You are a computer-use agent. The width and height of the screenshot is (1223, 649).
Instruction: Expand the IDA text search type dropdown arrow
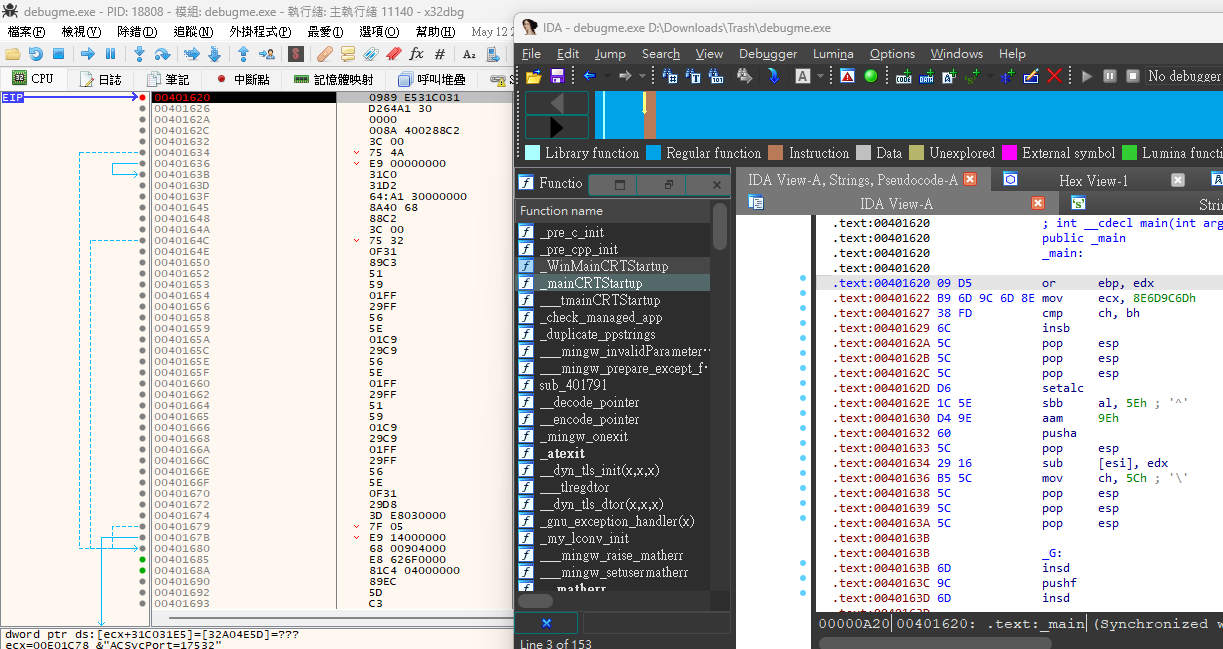click(820, 76)
